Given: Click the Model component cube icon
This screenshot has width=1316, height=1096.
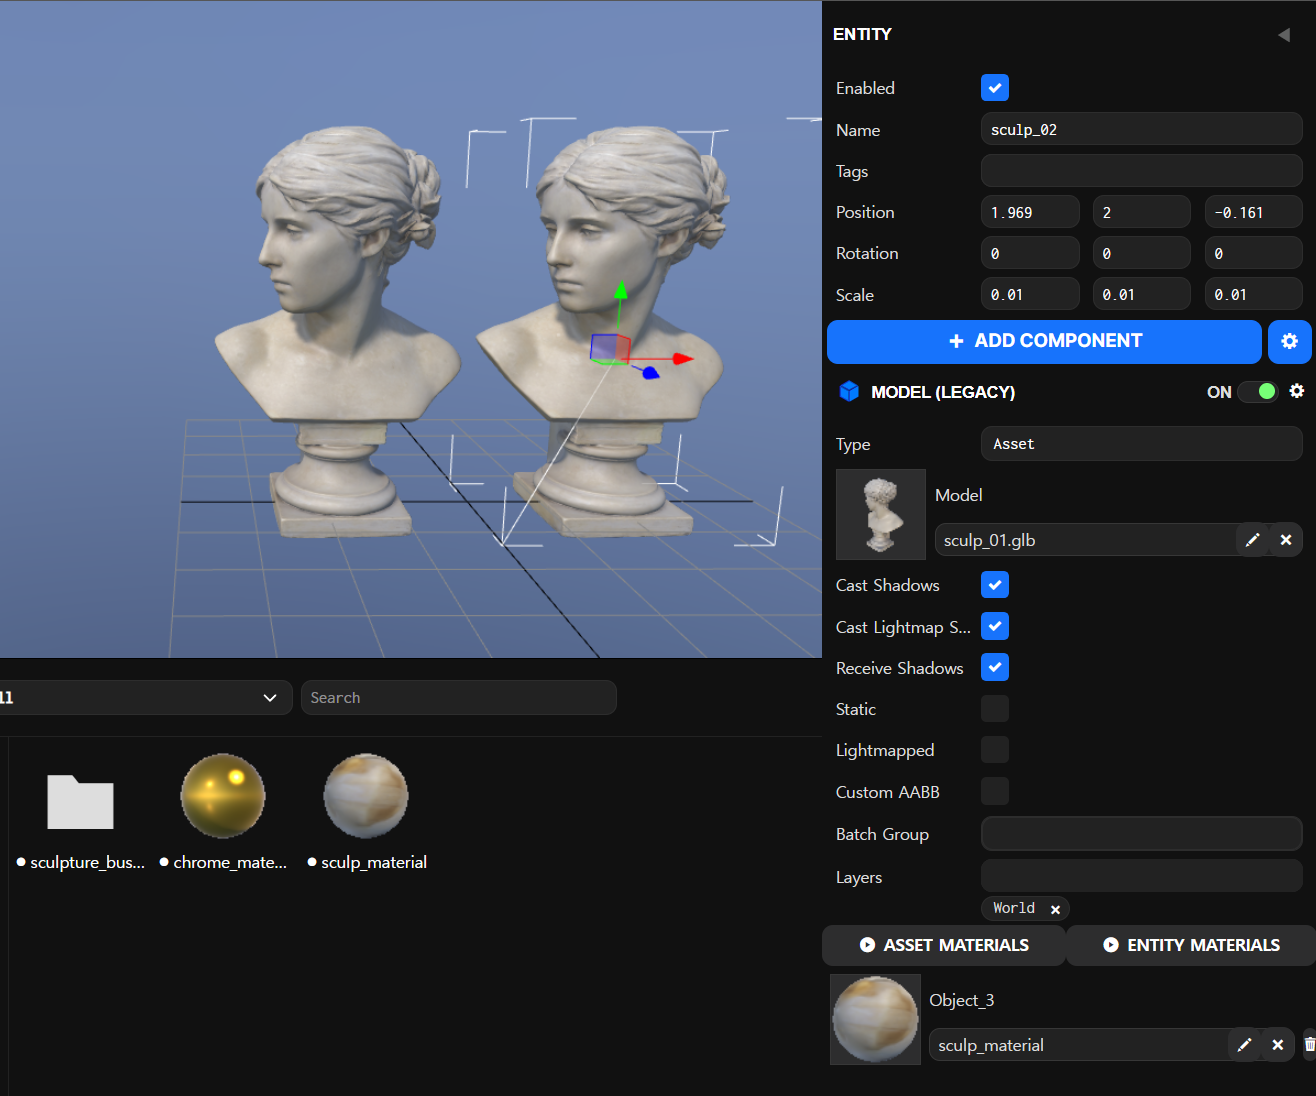Looking at the screenshot, I should (849, 391).
